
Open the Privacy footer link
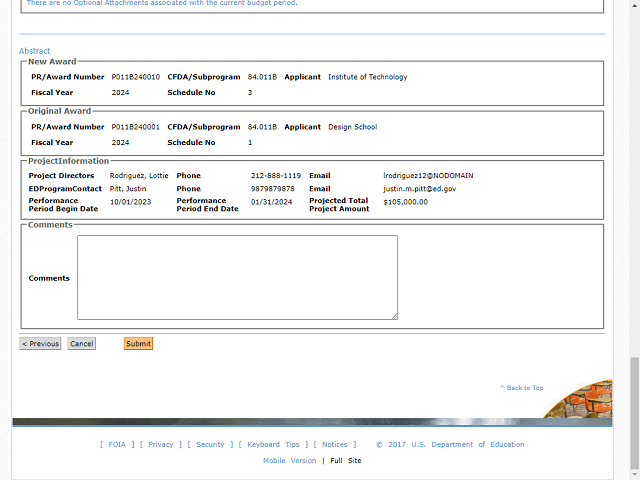[161, 444]
